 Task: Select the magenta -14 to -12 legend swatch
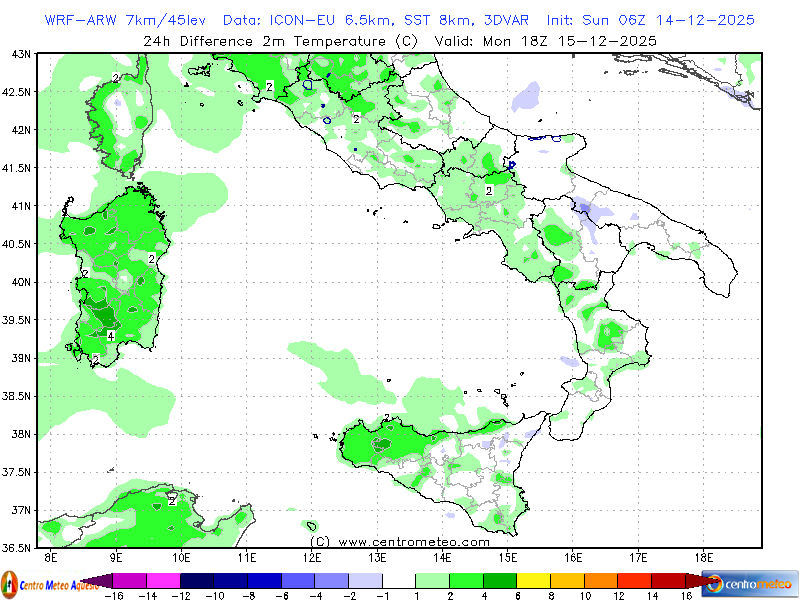[164, 581]
